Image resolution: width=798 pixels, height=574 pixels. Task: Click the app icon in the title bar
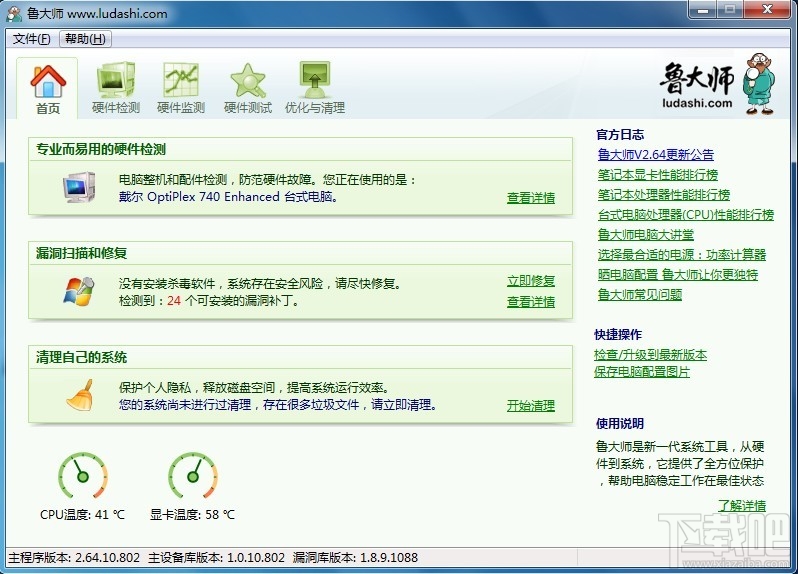point(14,14)
